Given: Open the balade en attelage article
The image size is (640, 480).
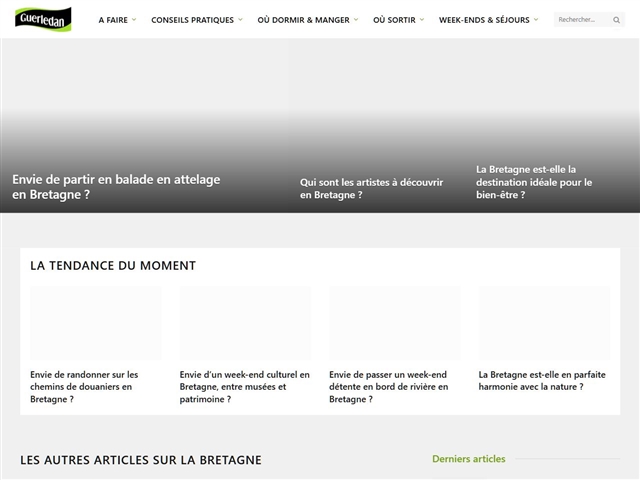Looking at the screenshot, I should [116, 187].
